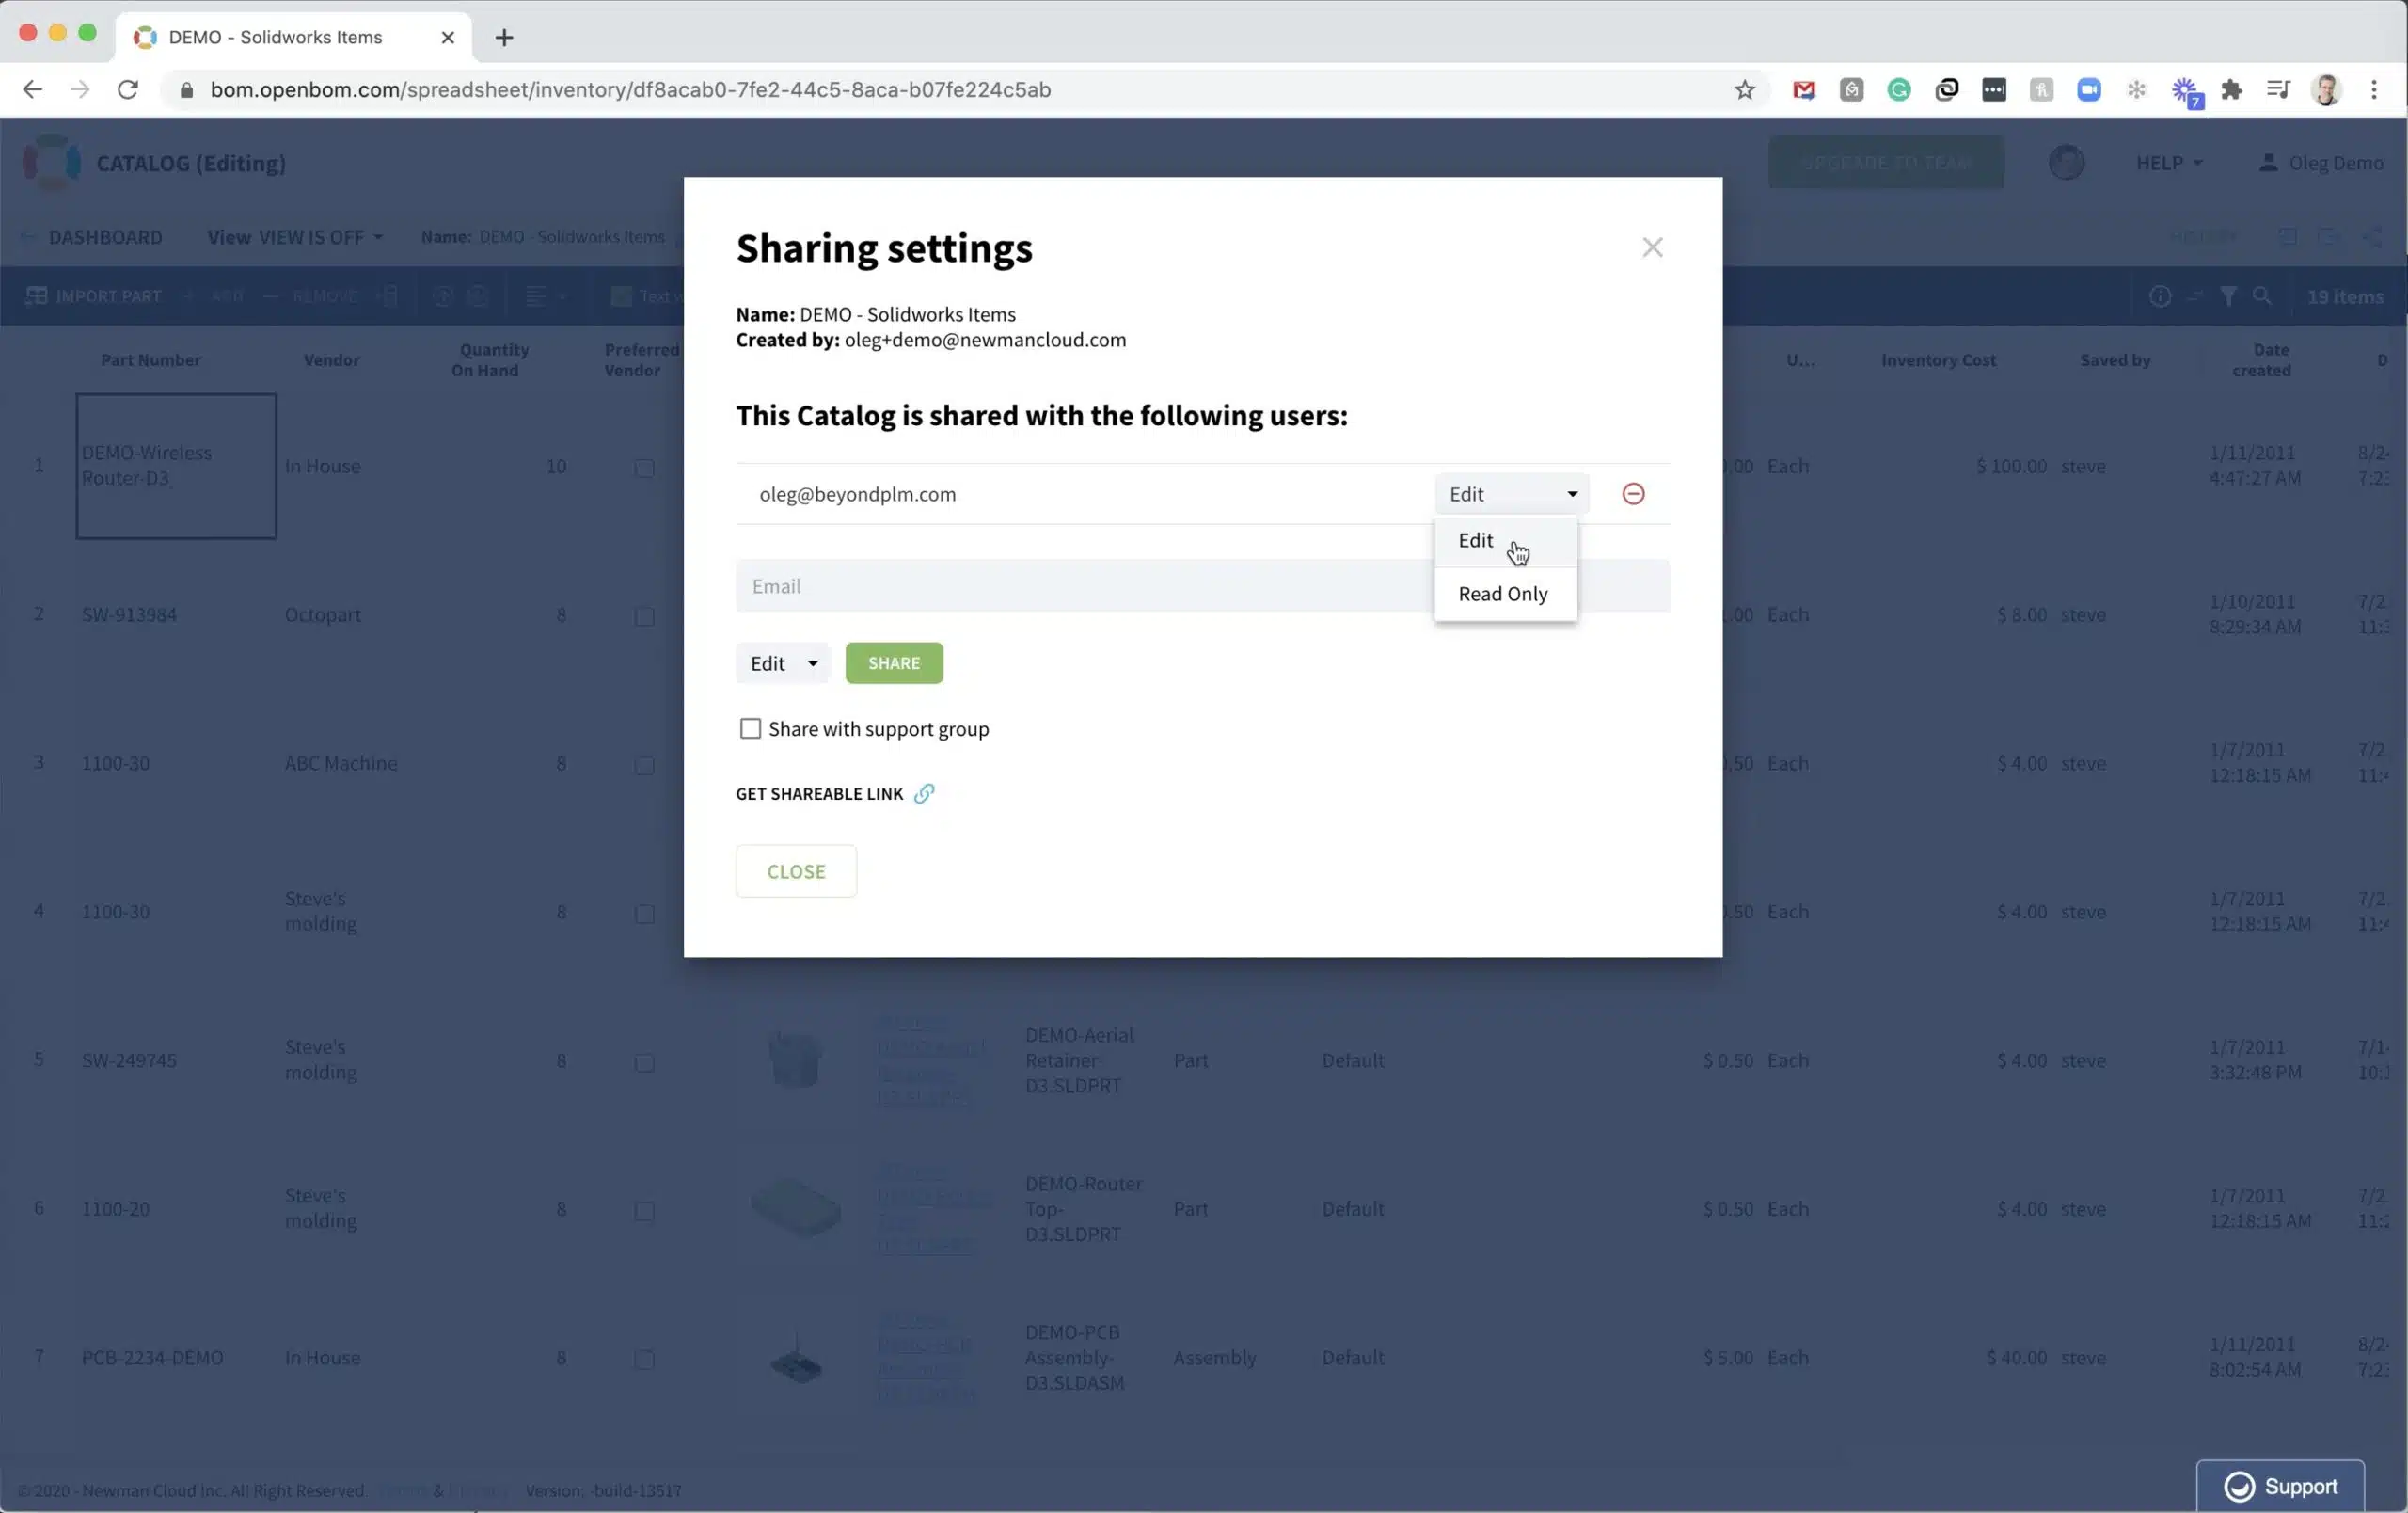Open the Zoom extension icon

[x=2089, y=90]
